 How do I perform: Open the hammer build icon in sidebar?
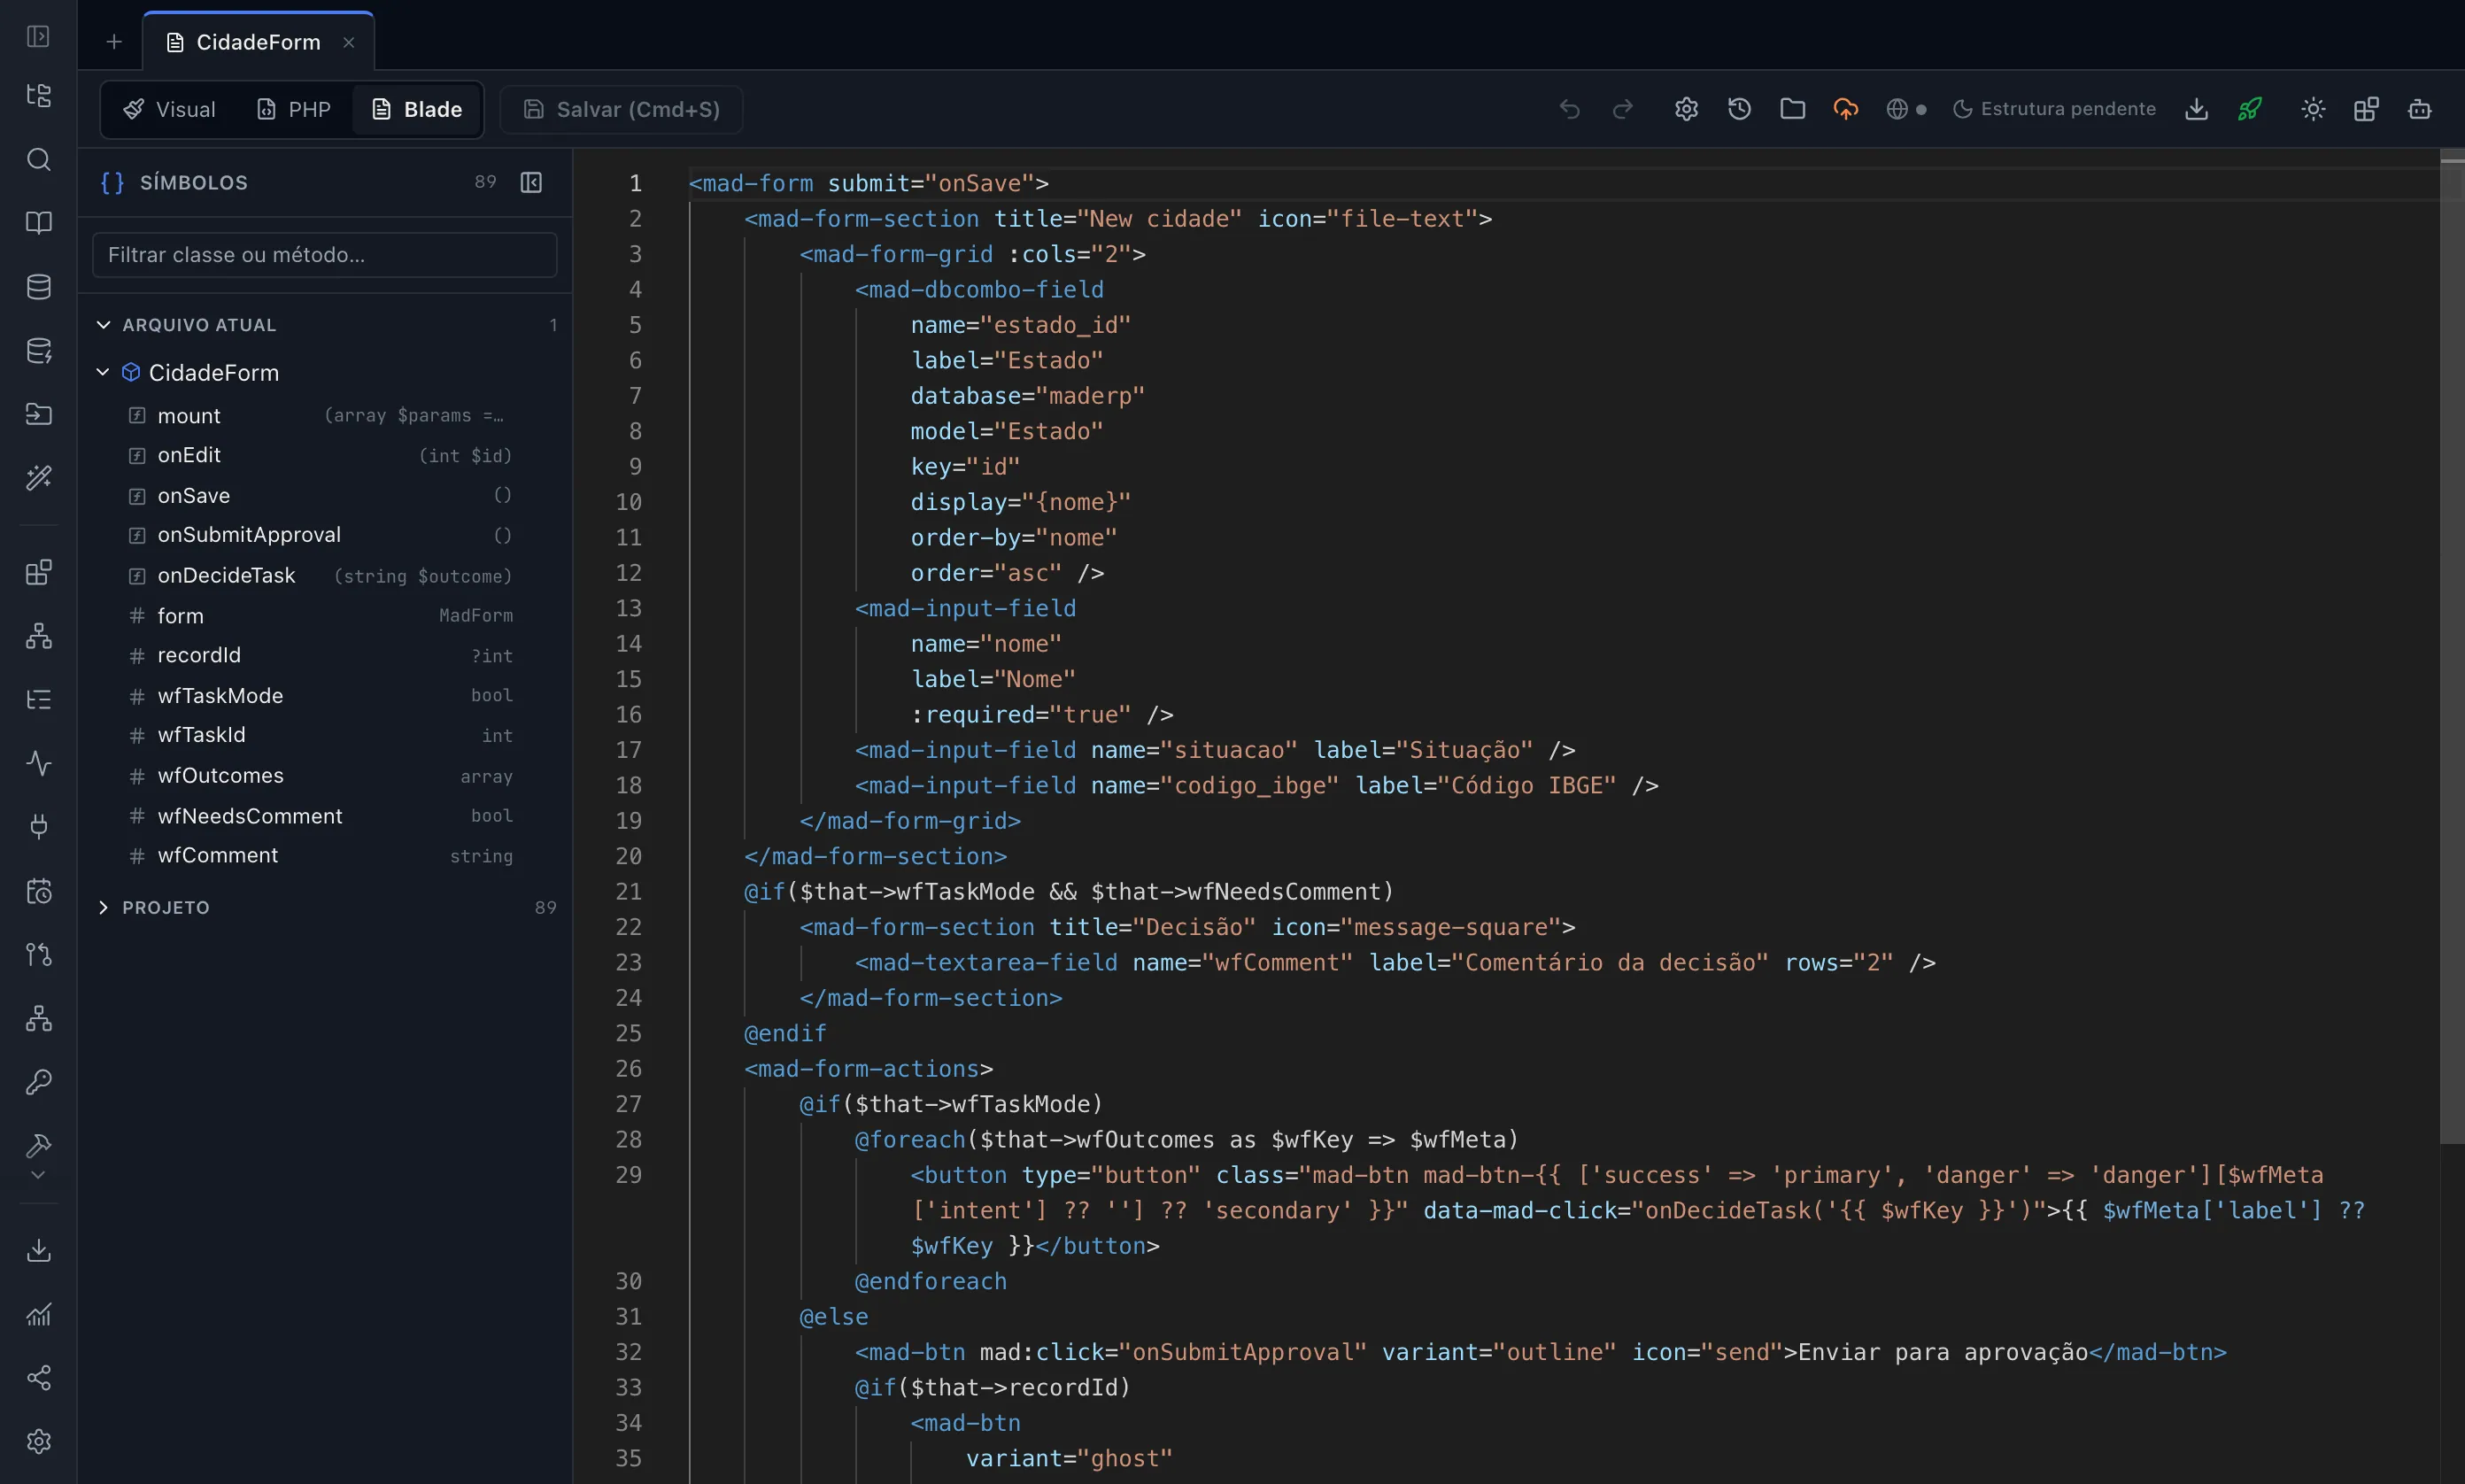(x=38, y=1145)
